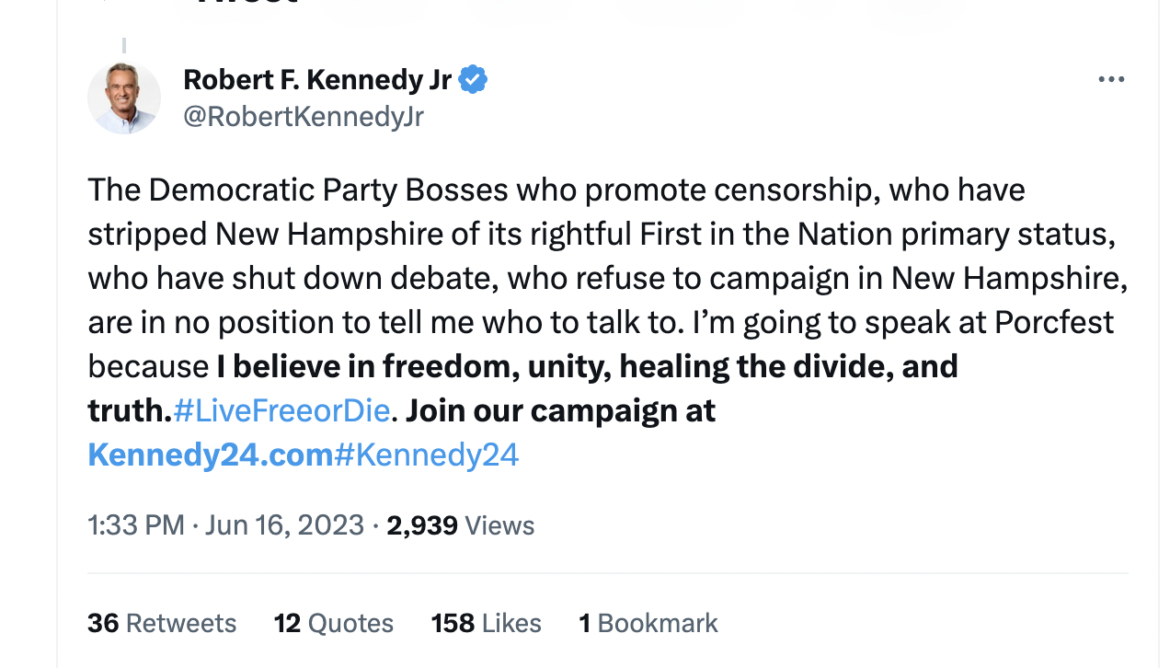Click the 1:33 PM timestamp

pyautogui.click(x=135, y=525)
